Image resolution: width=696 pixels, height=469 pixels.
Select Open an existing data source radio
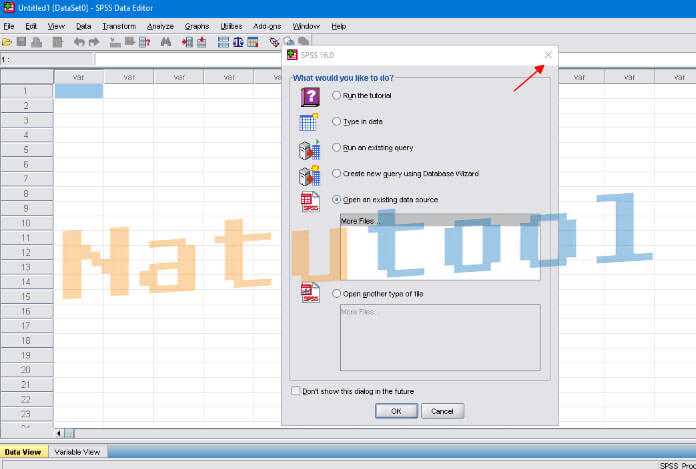pyautogui.click(x=336, y=200)
